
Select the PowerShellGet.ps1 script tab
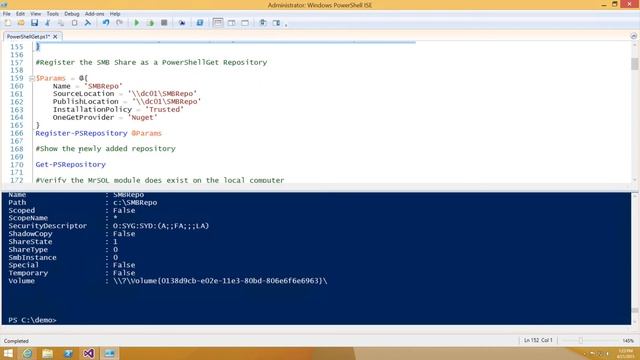[x=28, y=37]
